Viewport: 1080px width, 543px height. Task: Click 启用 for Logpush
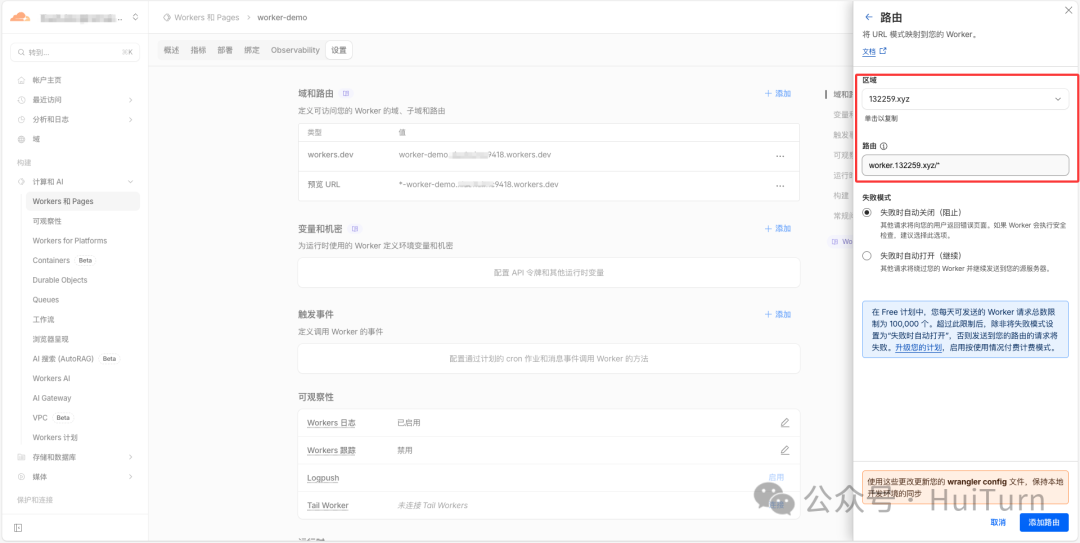click(x=776, y=478)
